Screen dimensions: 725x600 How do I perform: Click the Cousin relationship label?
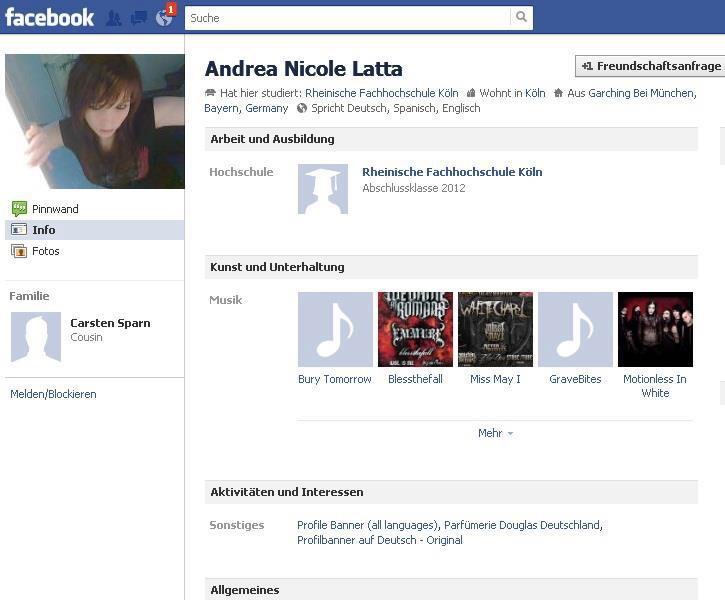(86, 337)
